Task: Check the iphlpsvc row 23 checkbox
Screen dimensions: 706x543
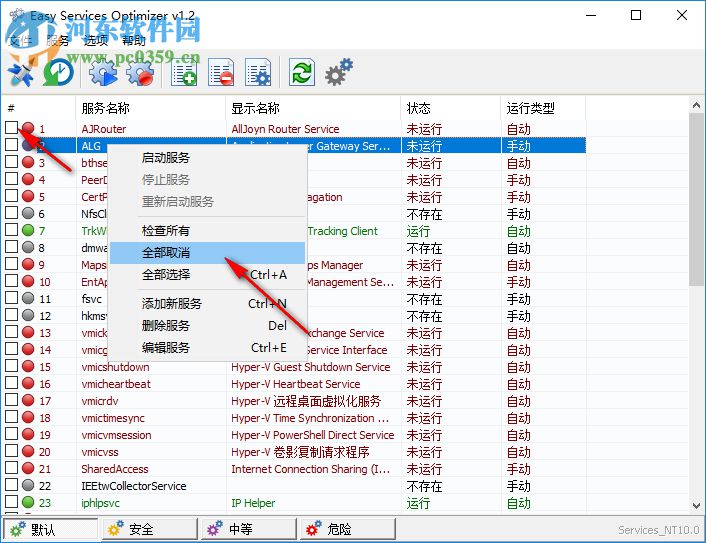Action: [11, 502]
